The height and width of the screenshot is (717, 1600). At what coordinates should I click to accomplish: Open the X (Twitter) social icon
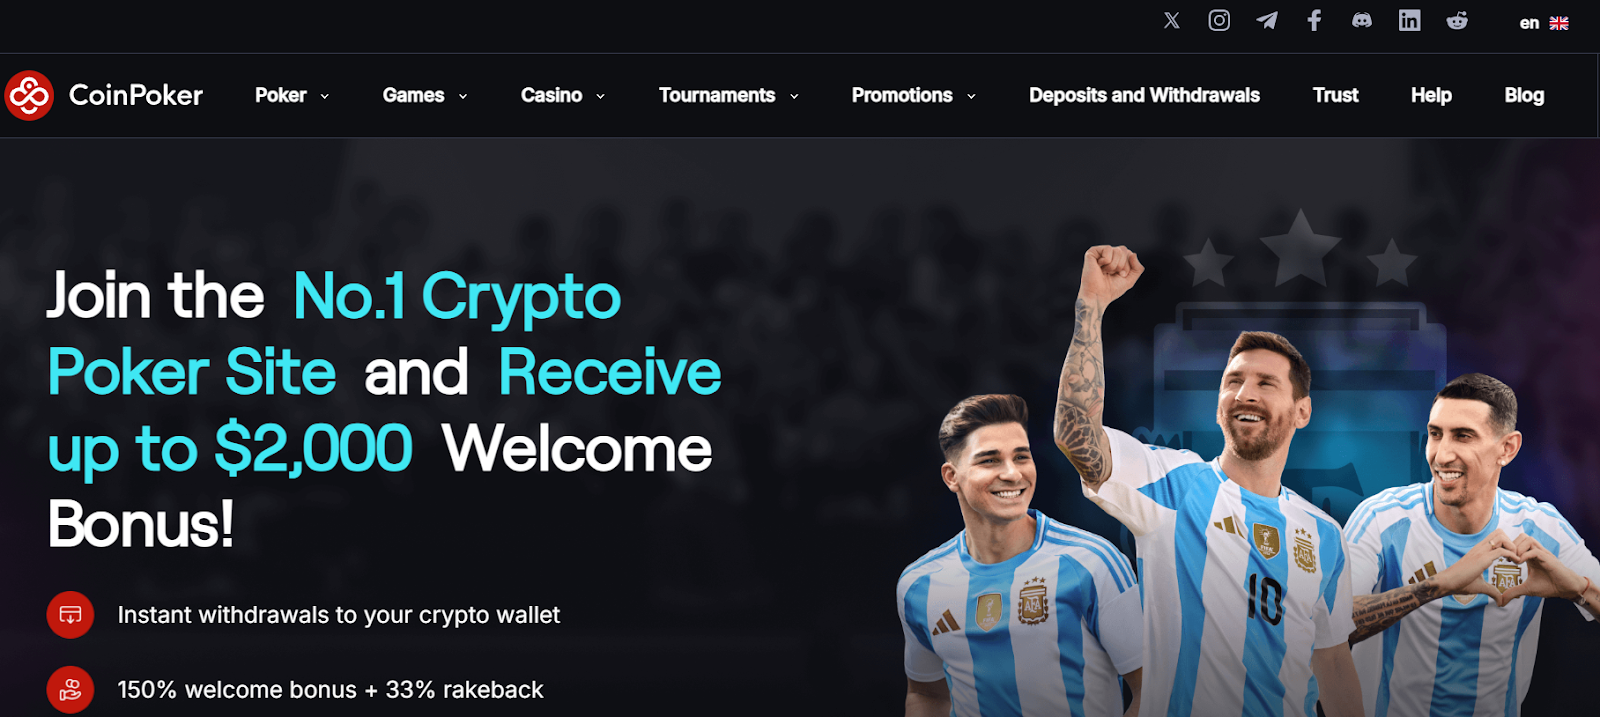[x=1172, y=21]
